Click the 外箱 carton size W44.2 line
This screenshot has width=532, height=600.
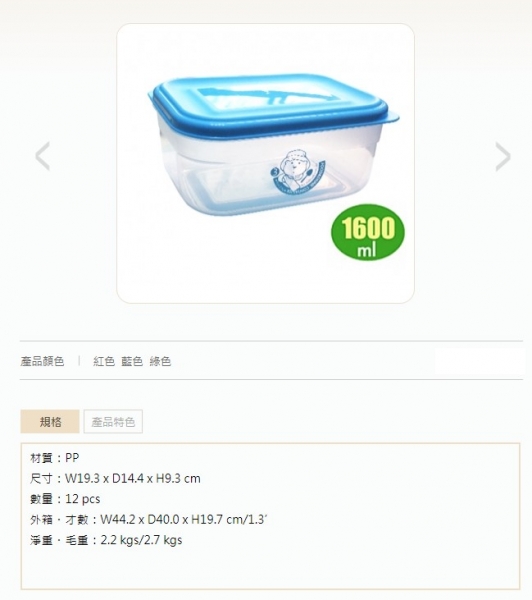(149, 520)
